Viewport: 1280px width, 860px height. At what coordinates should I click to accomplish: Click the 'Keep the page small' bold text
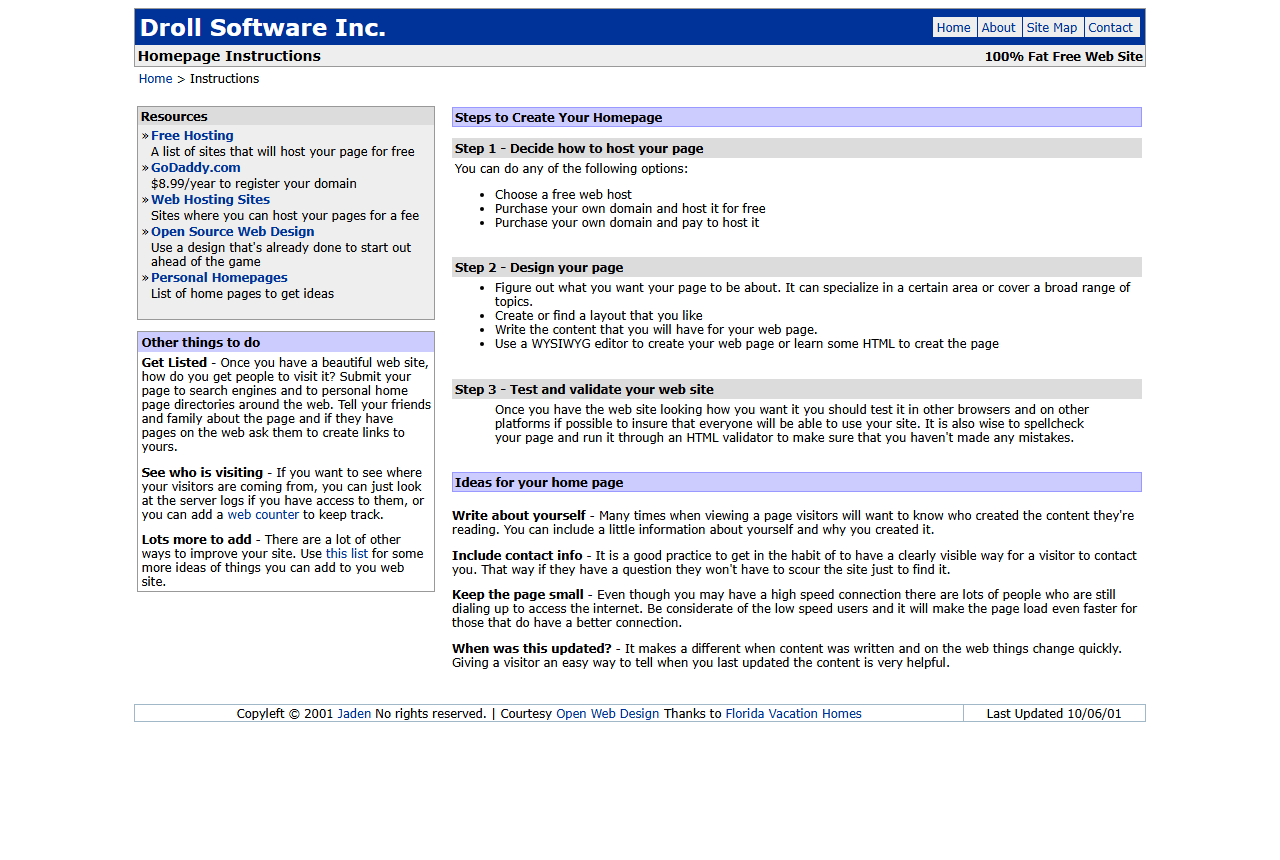pyautogui.click(x=518, y=595)
